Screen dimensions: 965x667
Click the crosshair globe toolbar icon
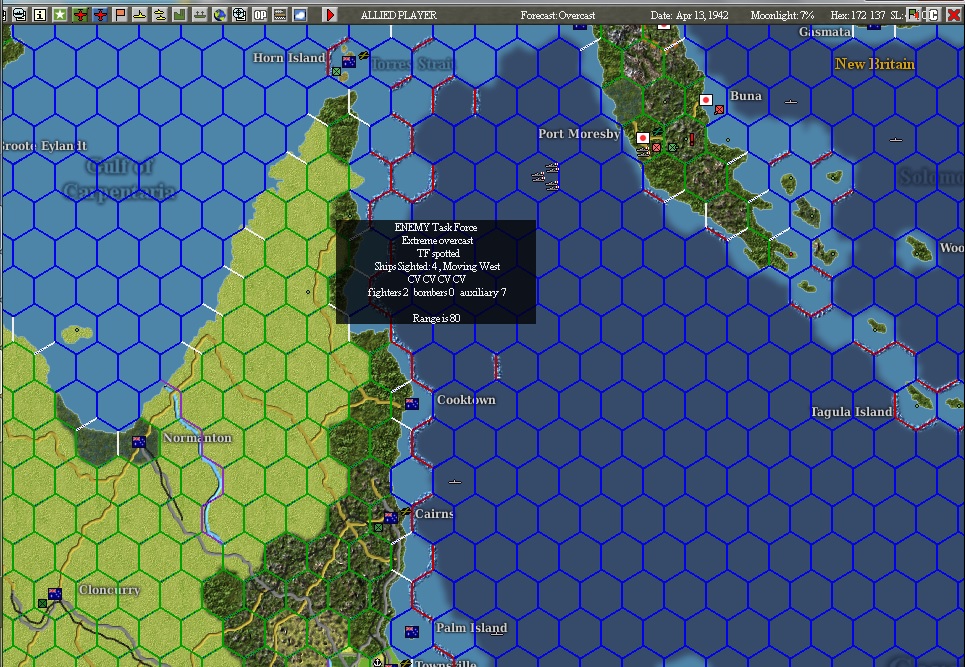click(x=239, y=15)
